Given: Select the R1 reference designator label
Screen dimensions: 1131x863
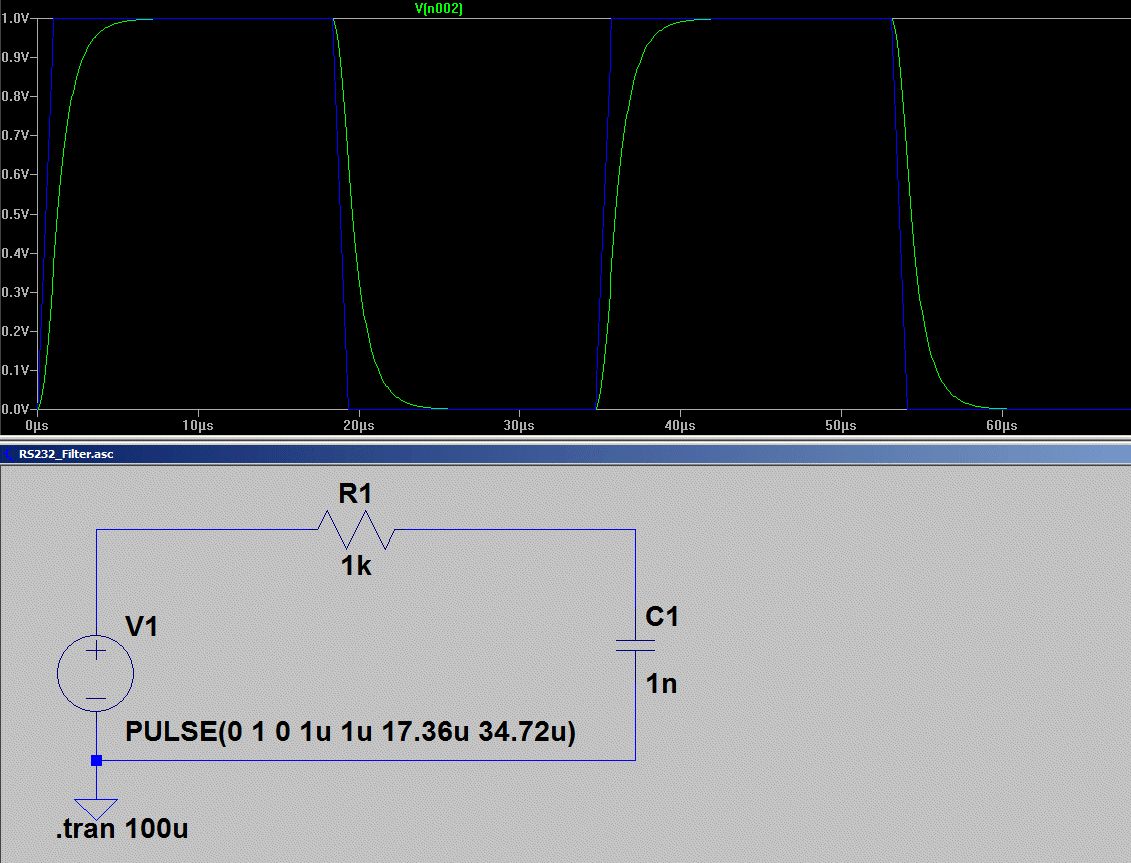Looking at the screenshot, I should coord(355,493).
